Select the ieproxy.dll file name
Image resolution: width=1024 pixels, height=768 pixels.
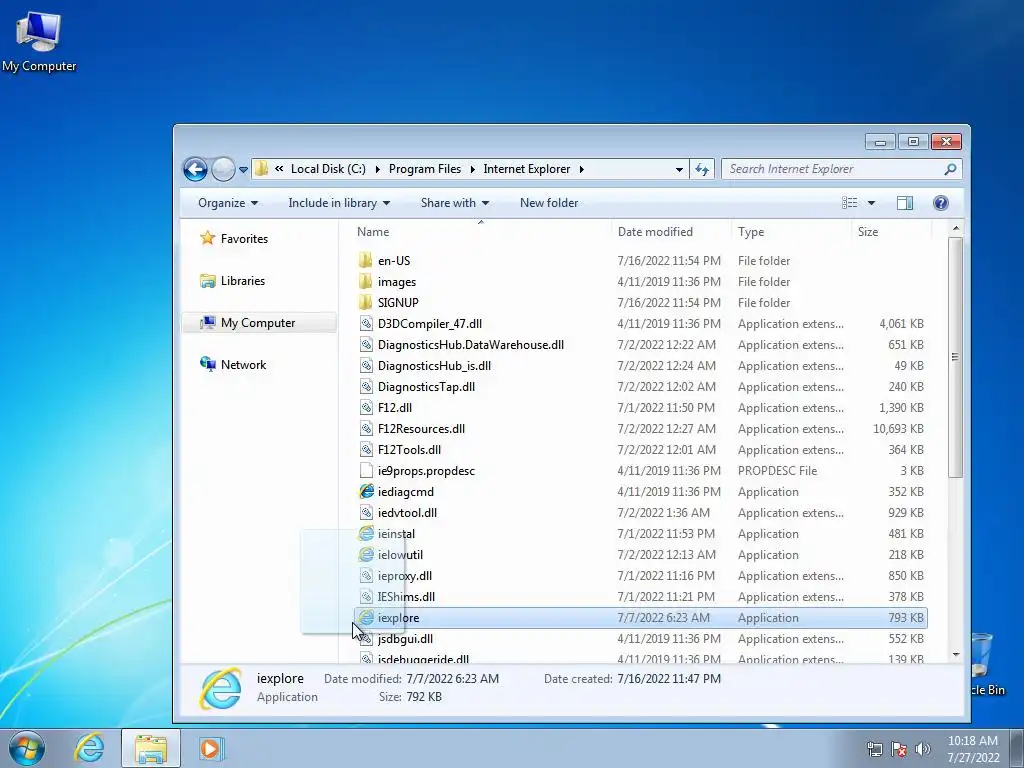404,576
